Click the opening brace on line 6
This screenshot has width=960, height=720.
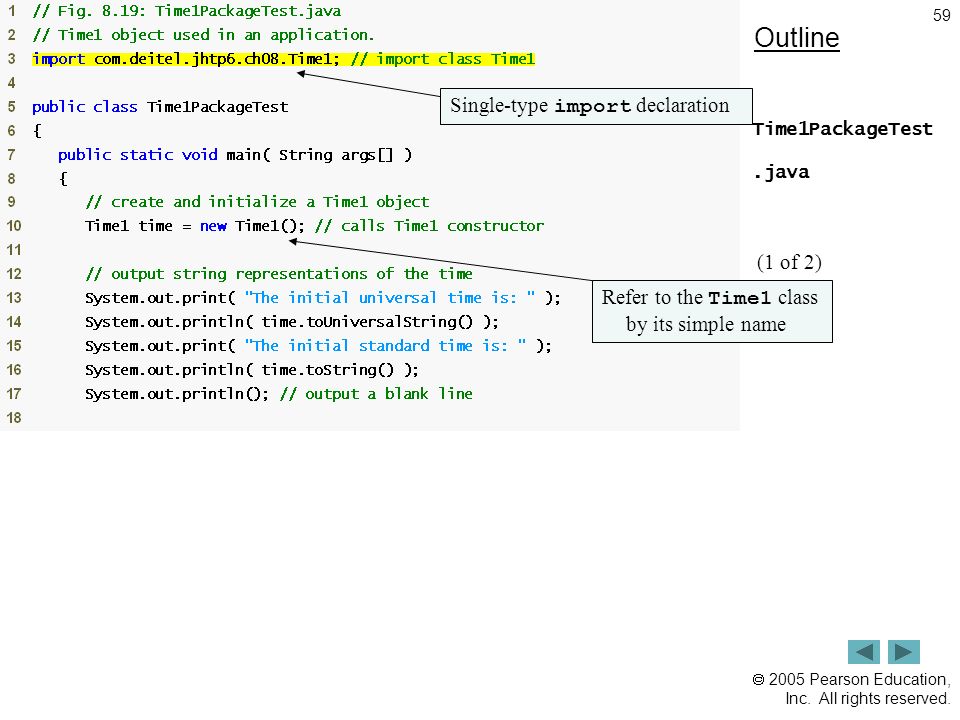click(x=37, y=130)
